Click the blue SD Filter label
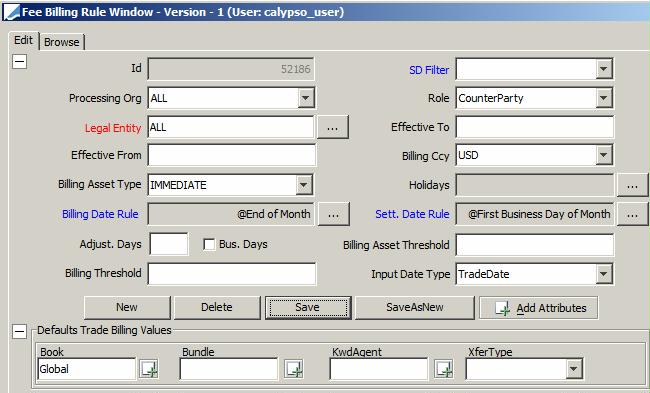 click(x=429, y=70)
